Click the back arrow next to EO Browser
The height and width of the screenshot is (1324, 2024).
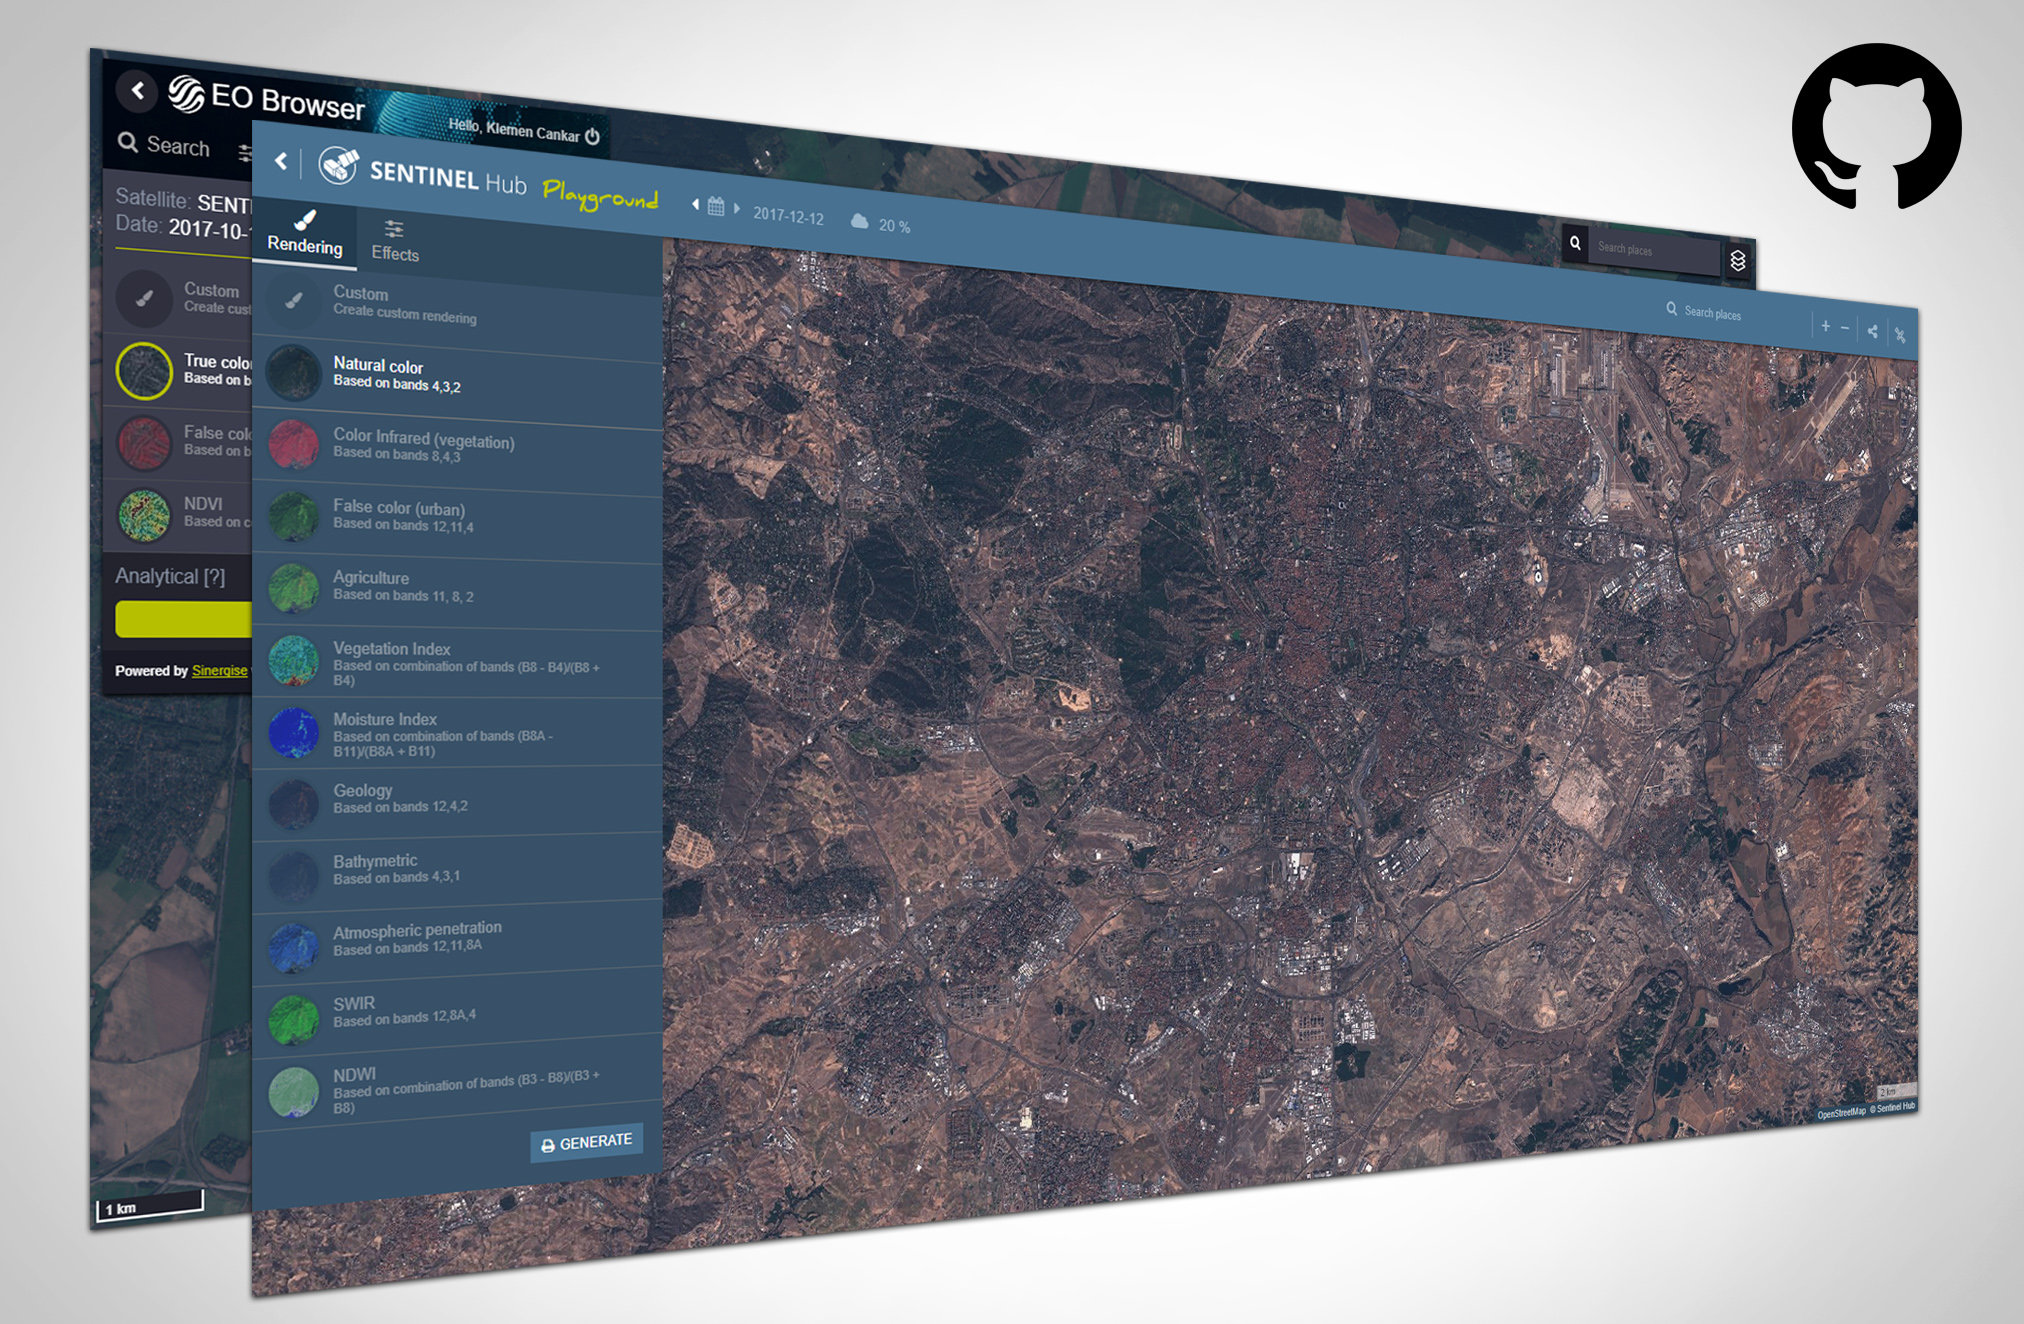coord(138,91)
